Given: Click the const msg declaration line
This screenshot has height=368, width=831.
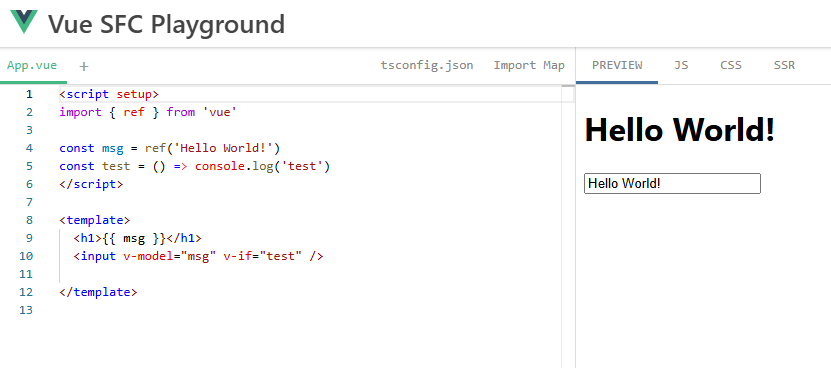Looking at the screenshot, I should tap(170, 148).
